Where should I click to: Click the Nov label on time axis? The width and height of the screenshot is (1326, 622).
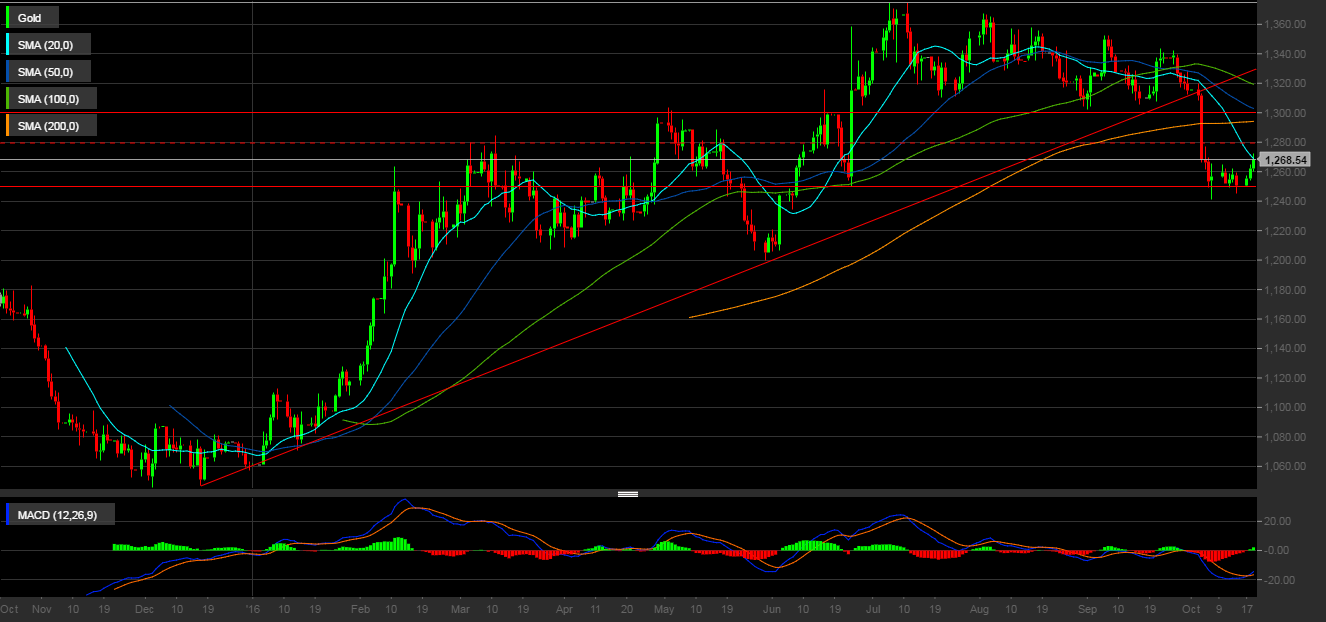[41, 609]
